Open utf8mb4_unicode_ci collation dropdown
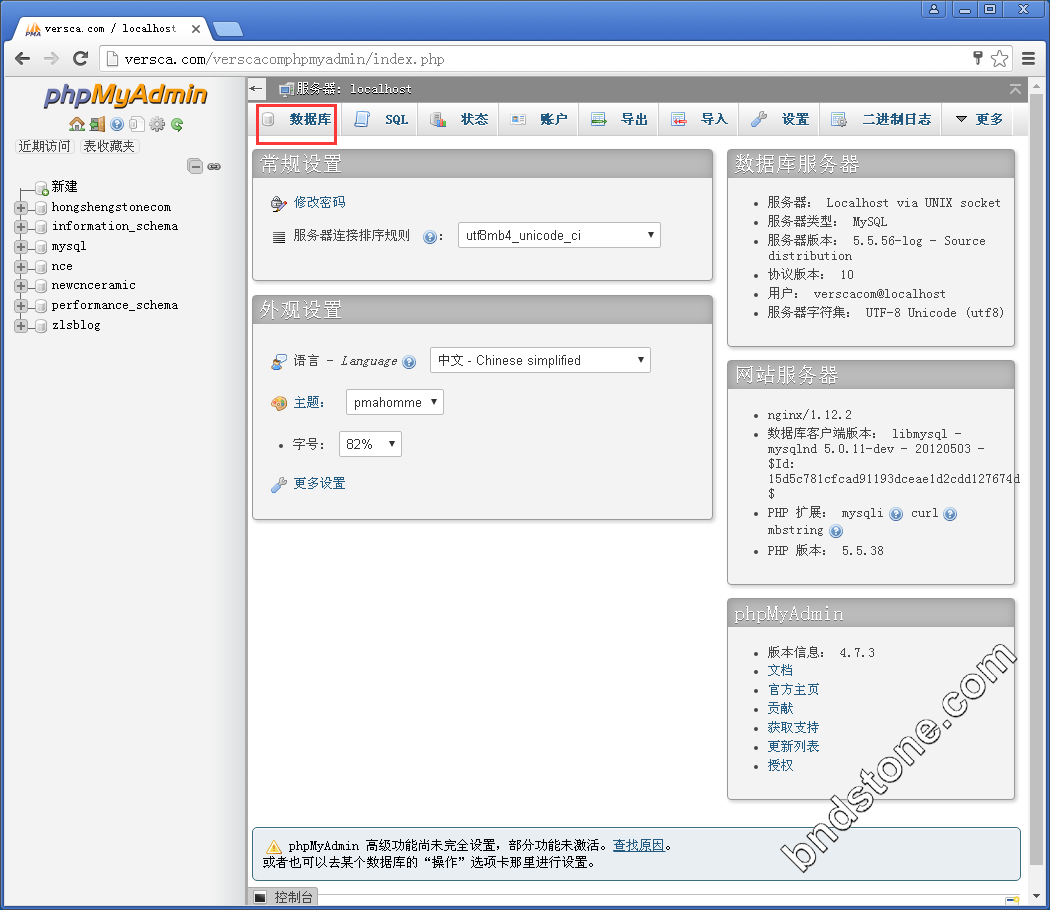Image resolution: width=1050 pixels, height=910 pixels. click(x=559, y=235)
